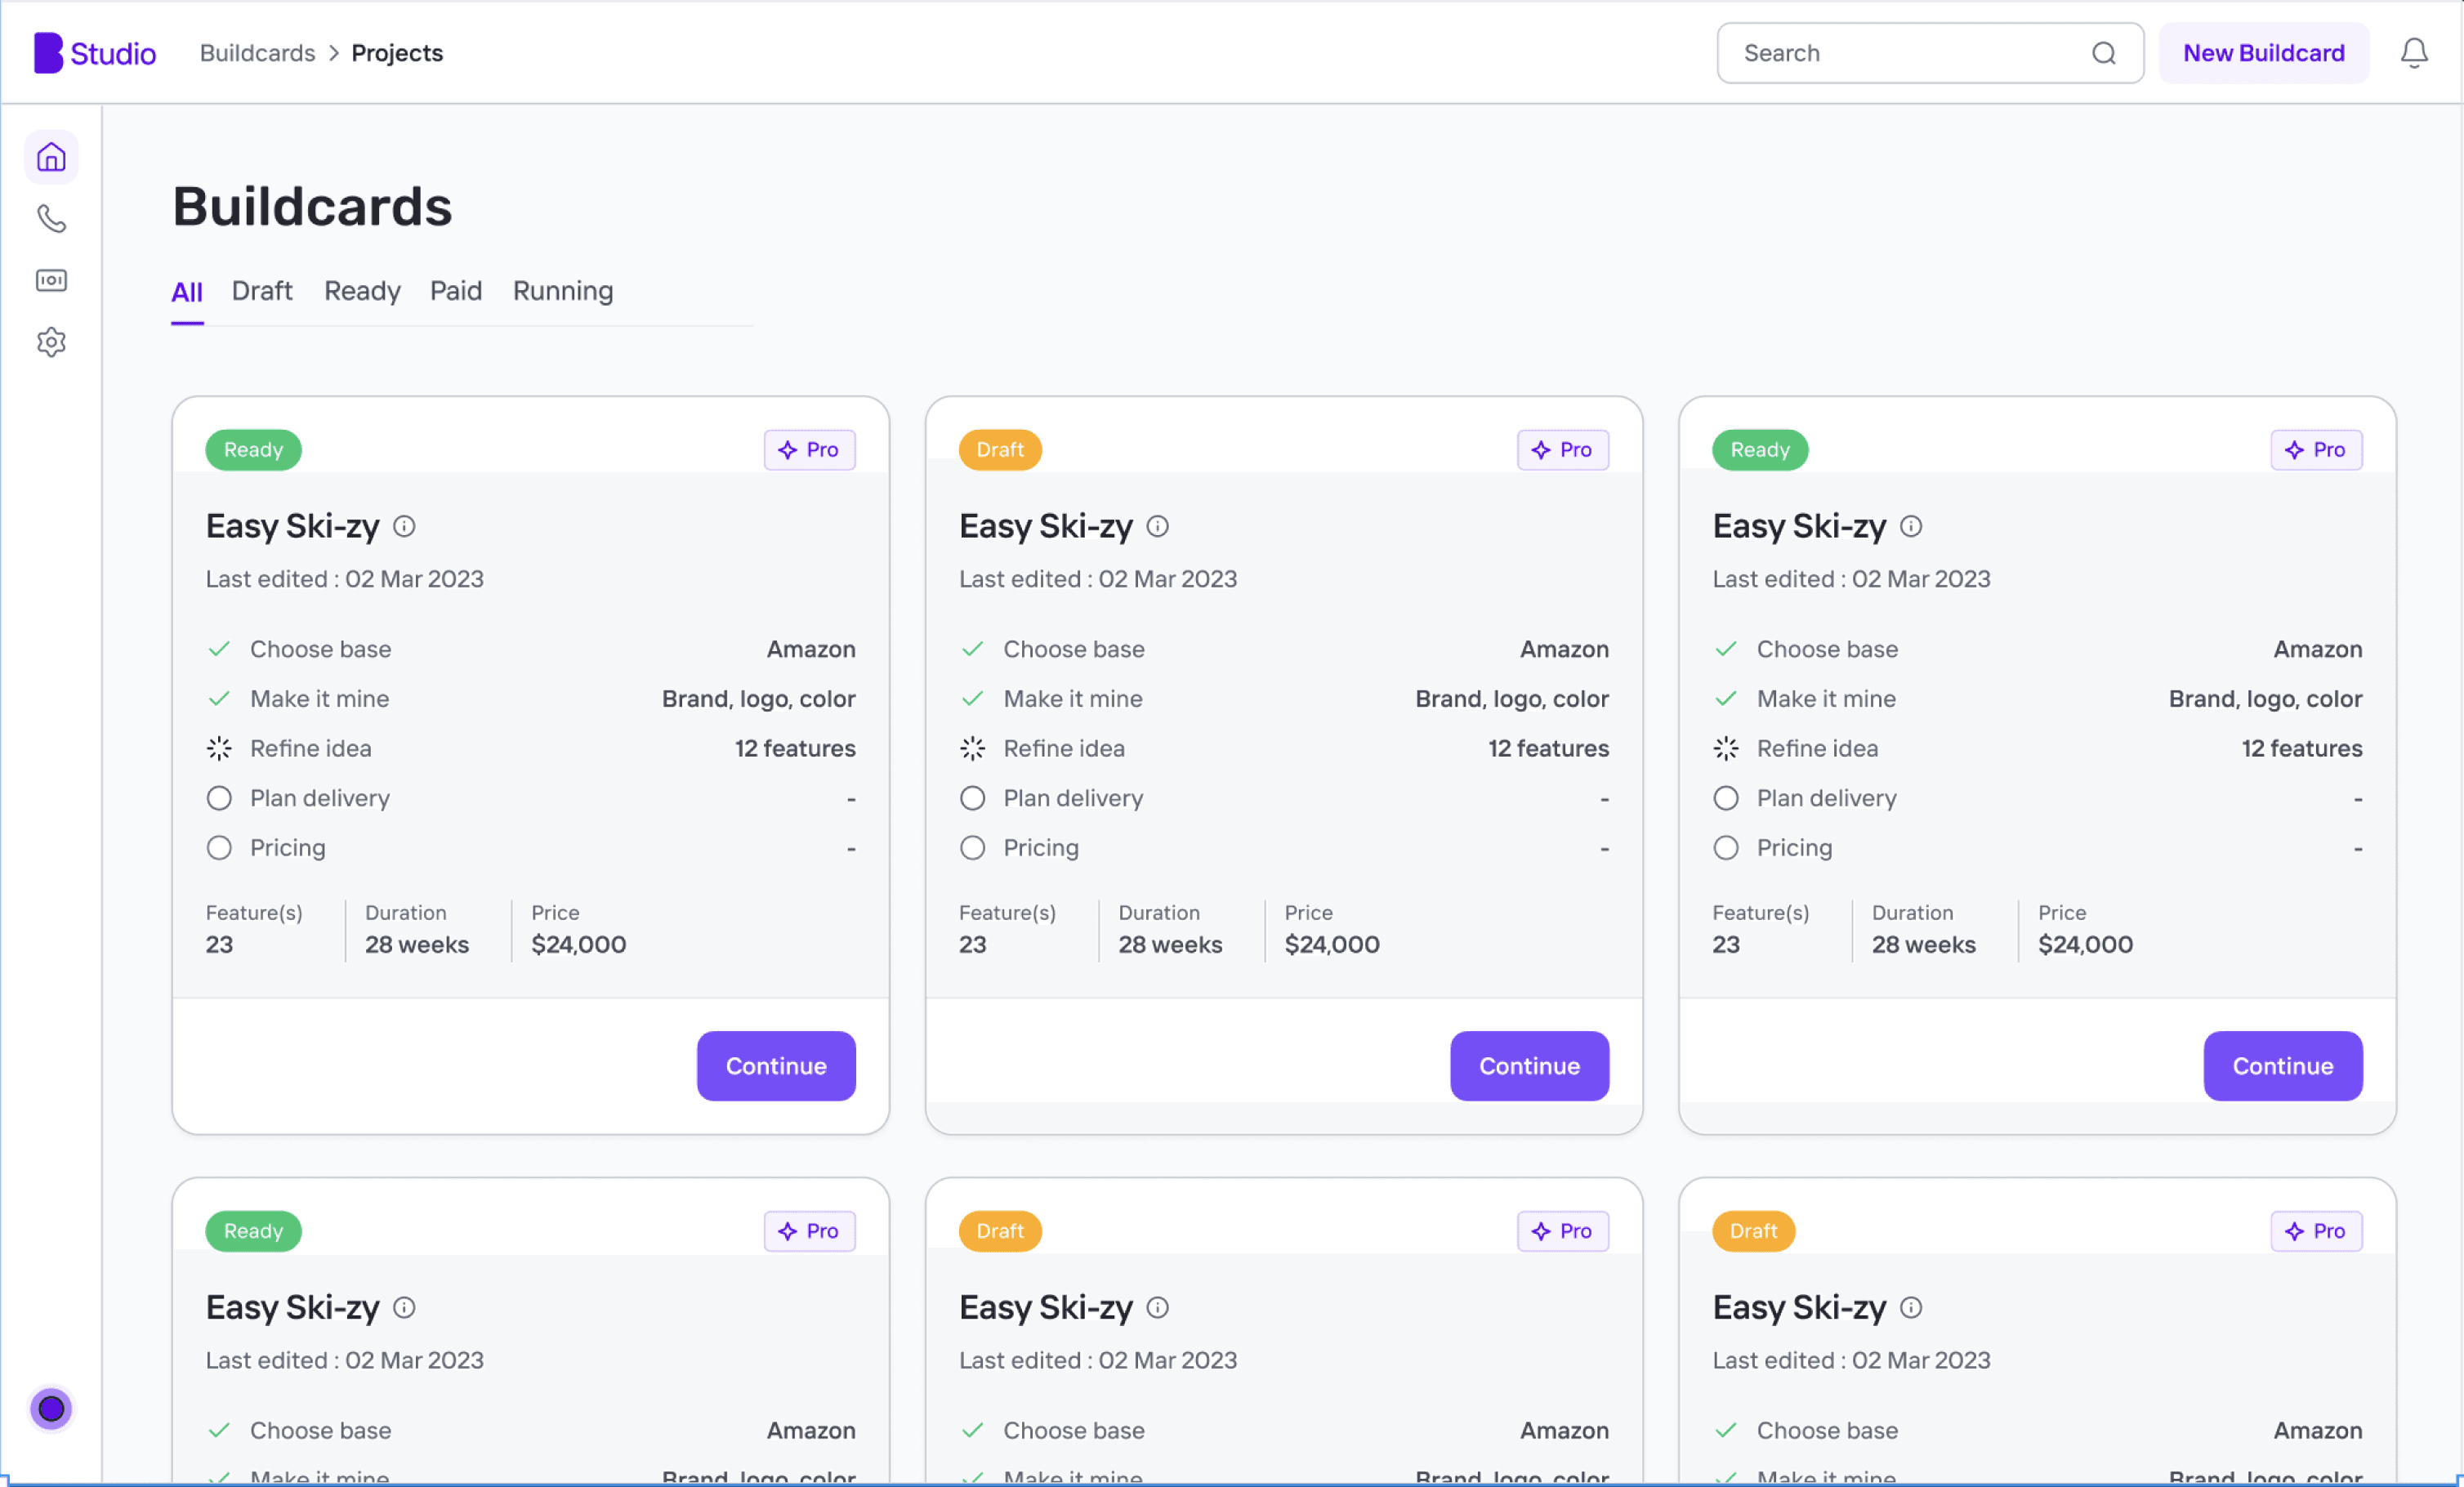Viewport: 2464px width, 1487px height.
Task: Select the Pricing circle in top-left card
Action: coord(219,848)
